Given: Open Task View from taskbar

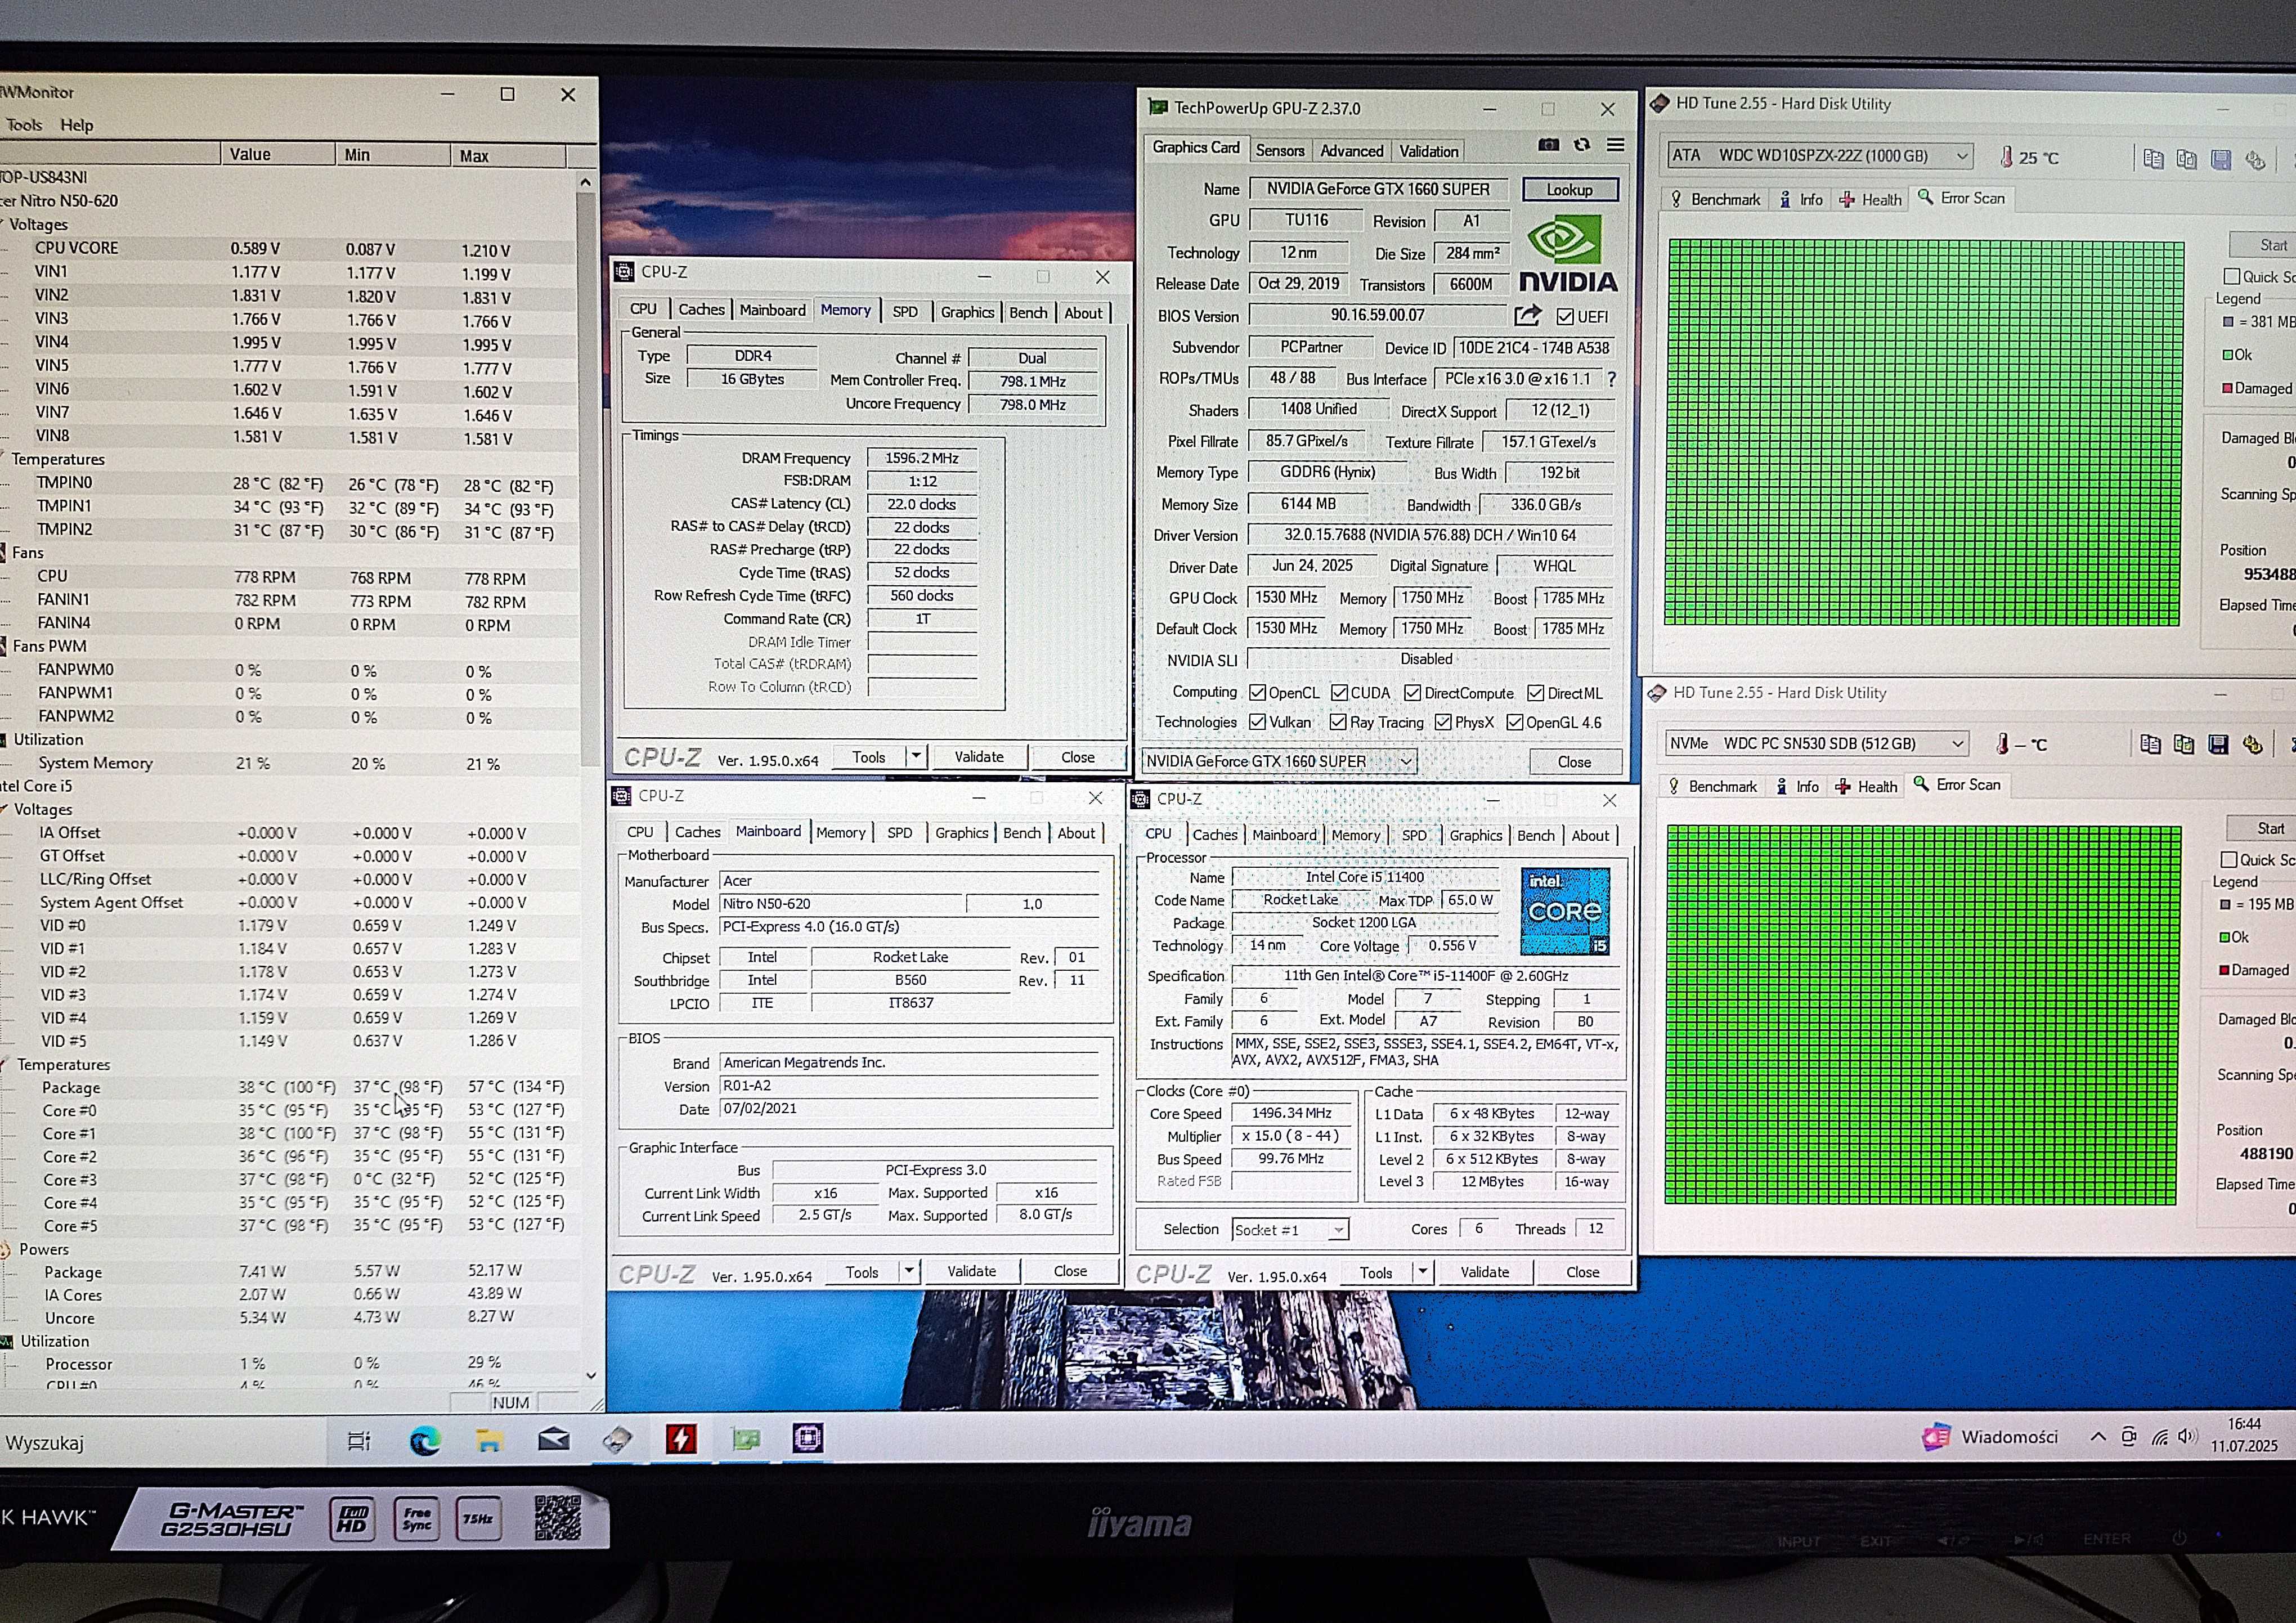Looking at the screenshot, I should [x=359, y=1441].
